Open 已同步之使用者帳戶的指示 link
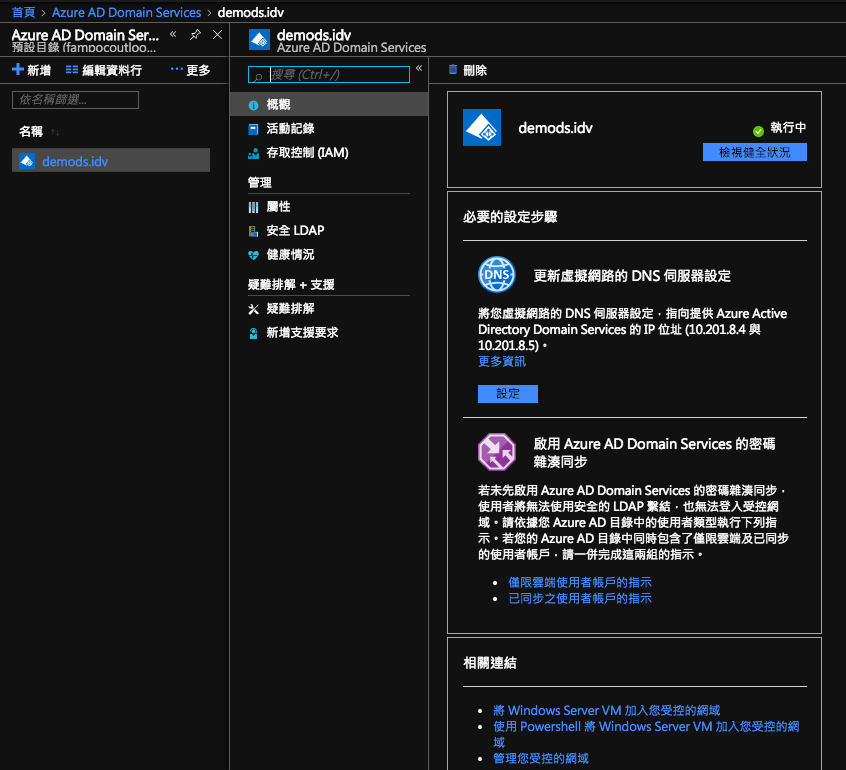The height and width of the screenshot is (770, 846). pyautogui.click(x=580, y=598)
